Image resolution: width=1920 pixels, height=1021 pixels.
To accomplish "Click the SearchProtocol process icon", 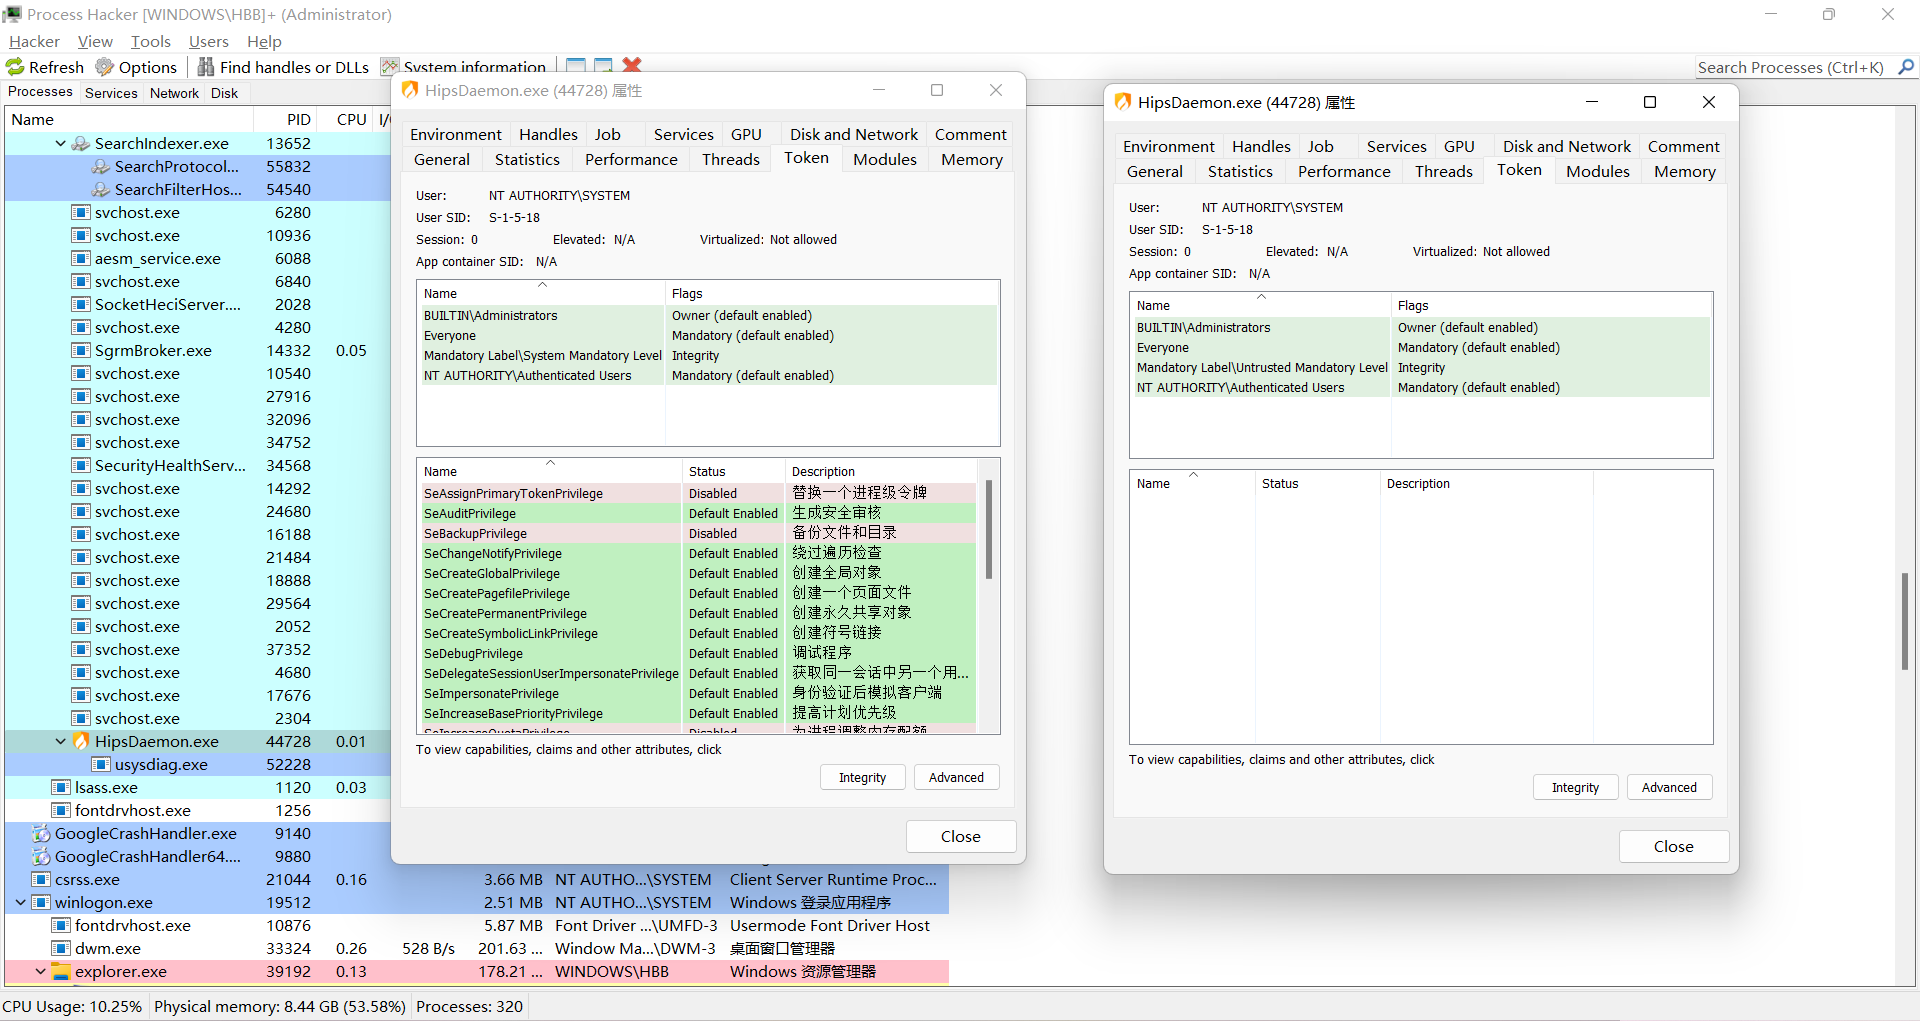I will 101,167.
